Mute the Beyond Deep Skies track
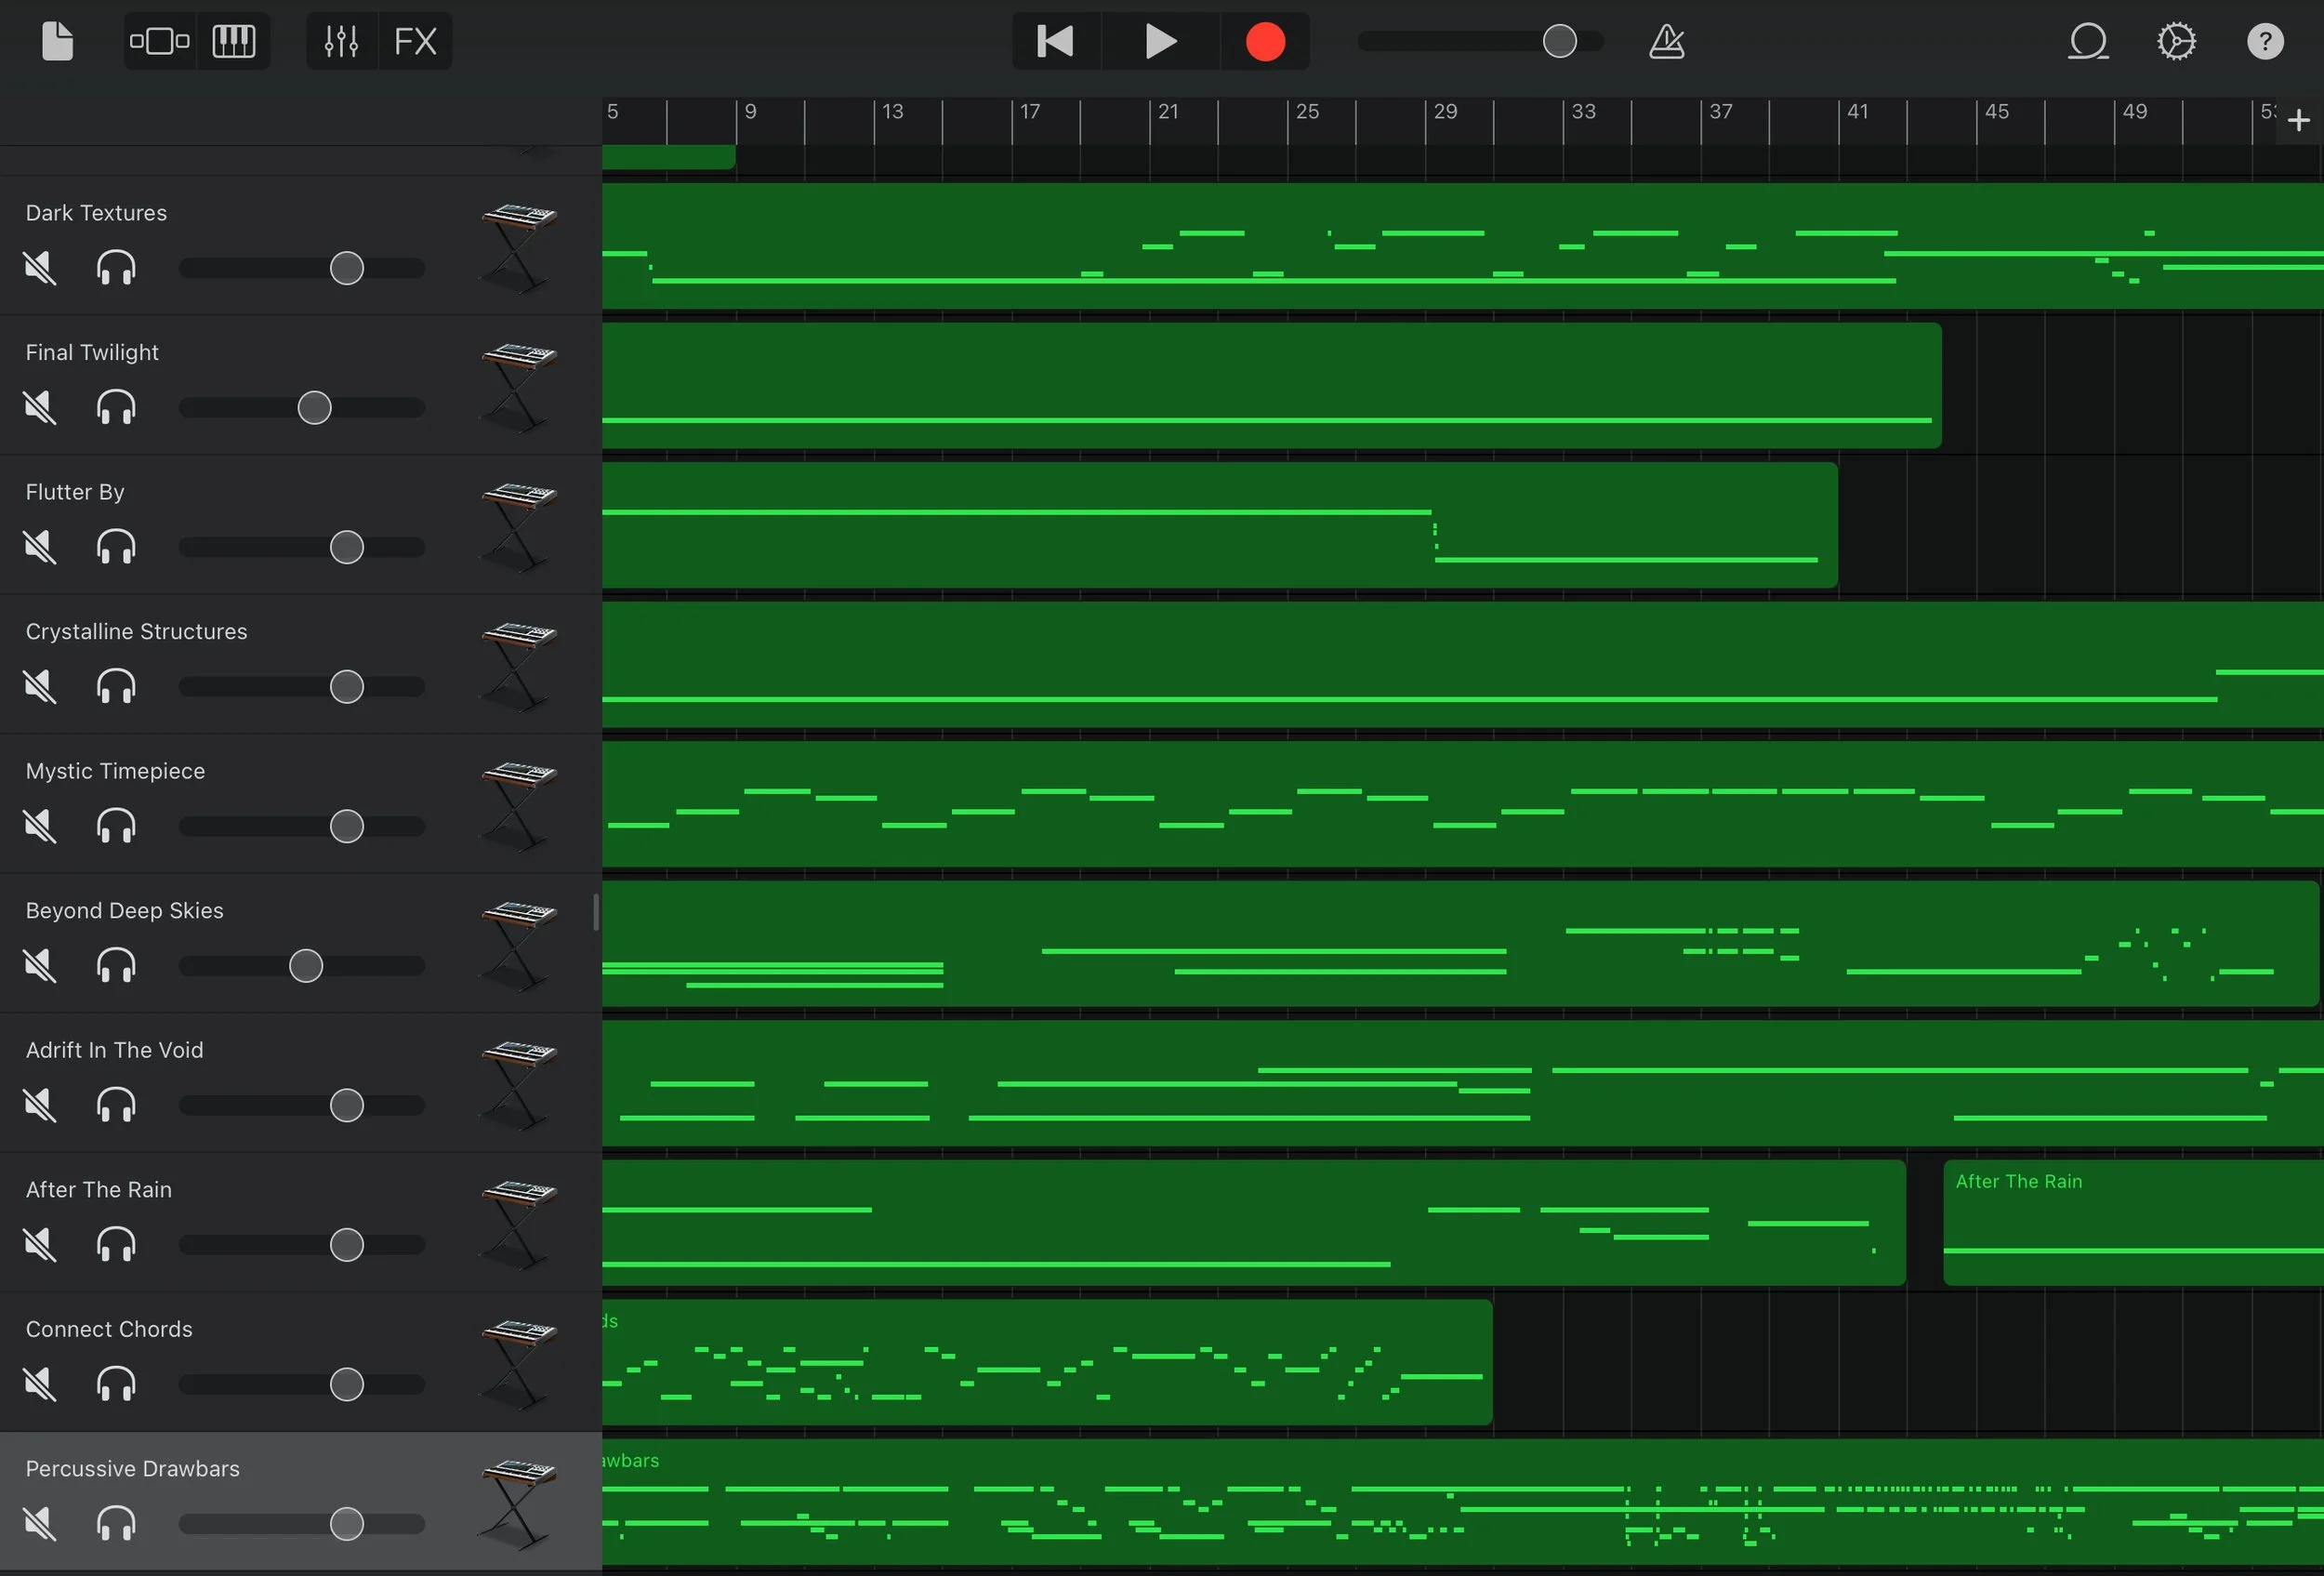 [x=39, y=965]
